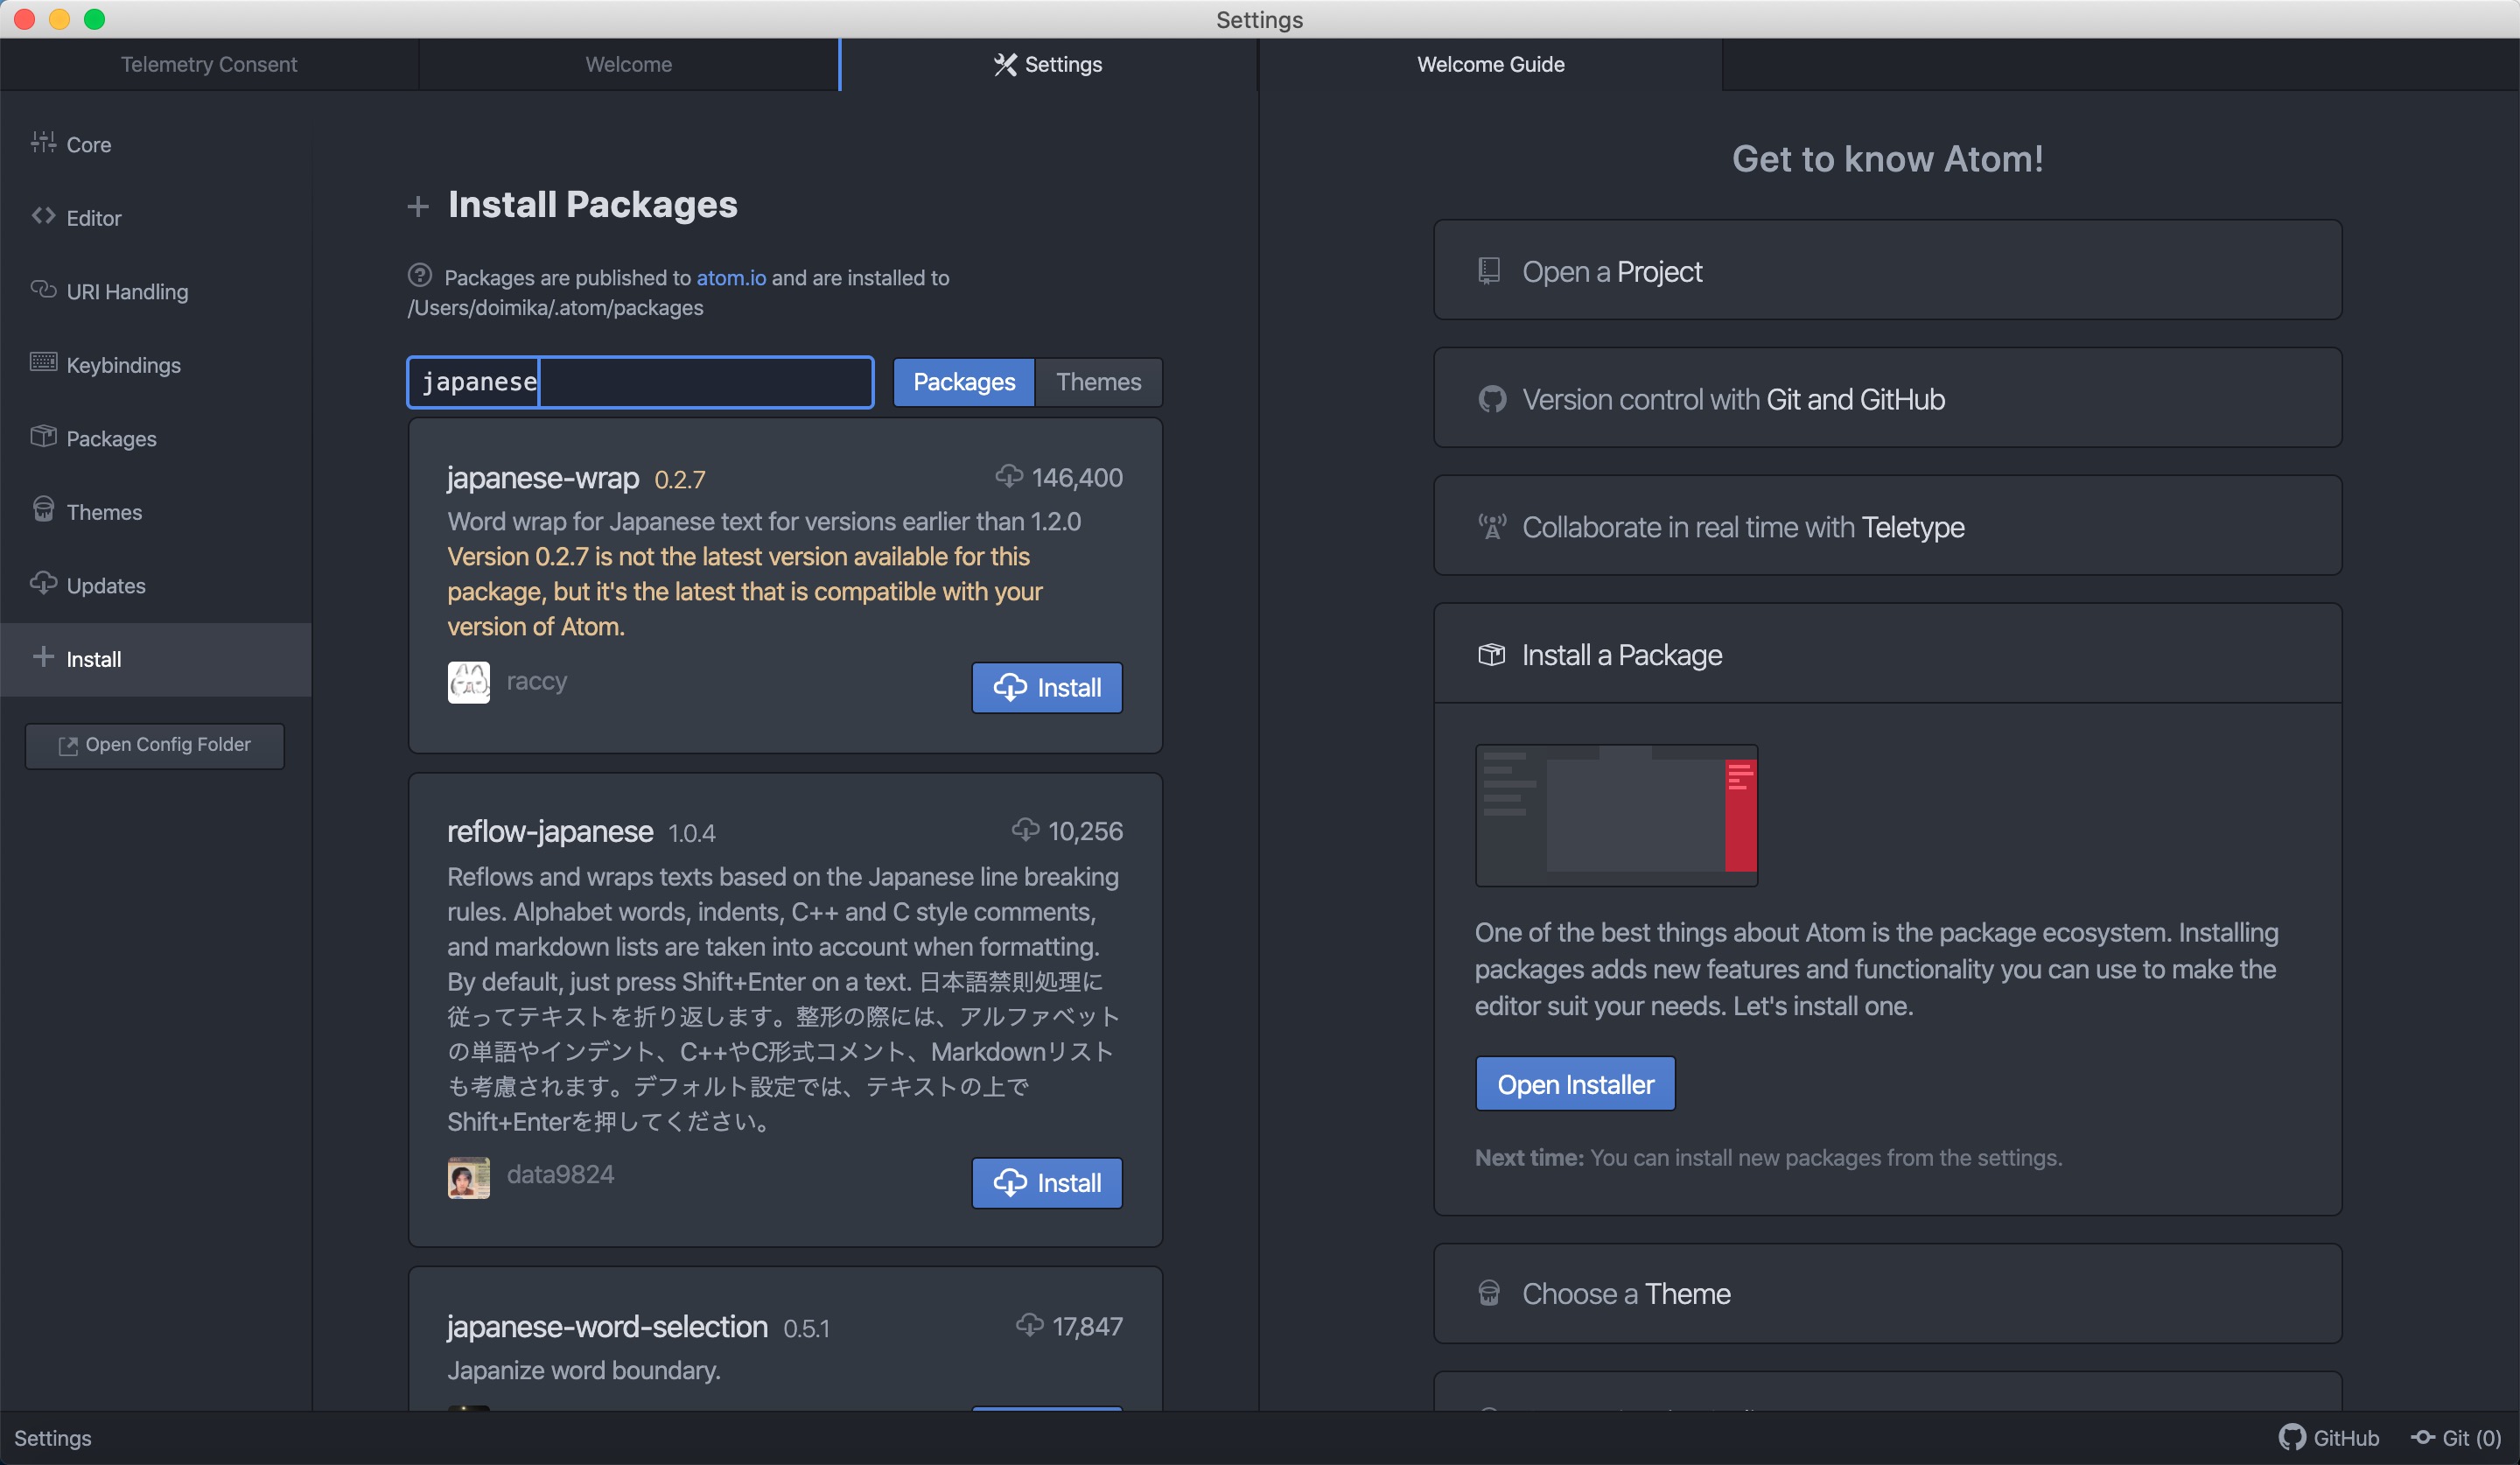Expand Collaborate in real time with Teletype

[x=1887, y=526]
